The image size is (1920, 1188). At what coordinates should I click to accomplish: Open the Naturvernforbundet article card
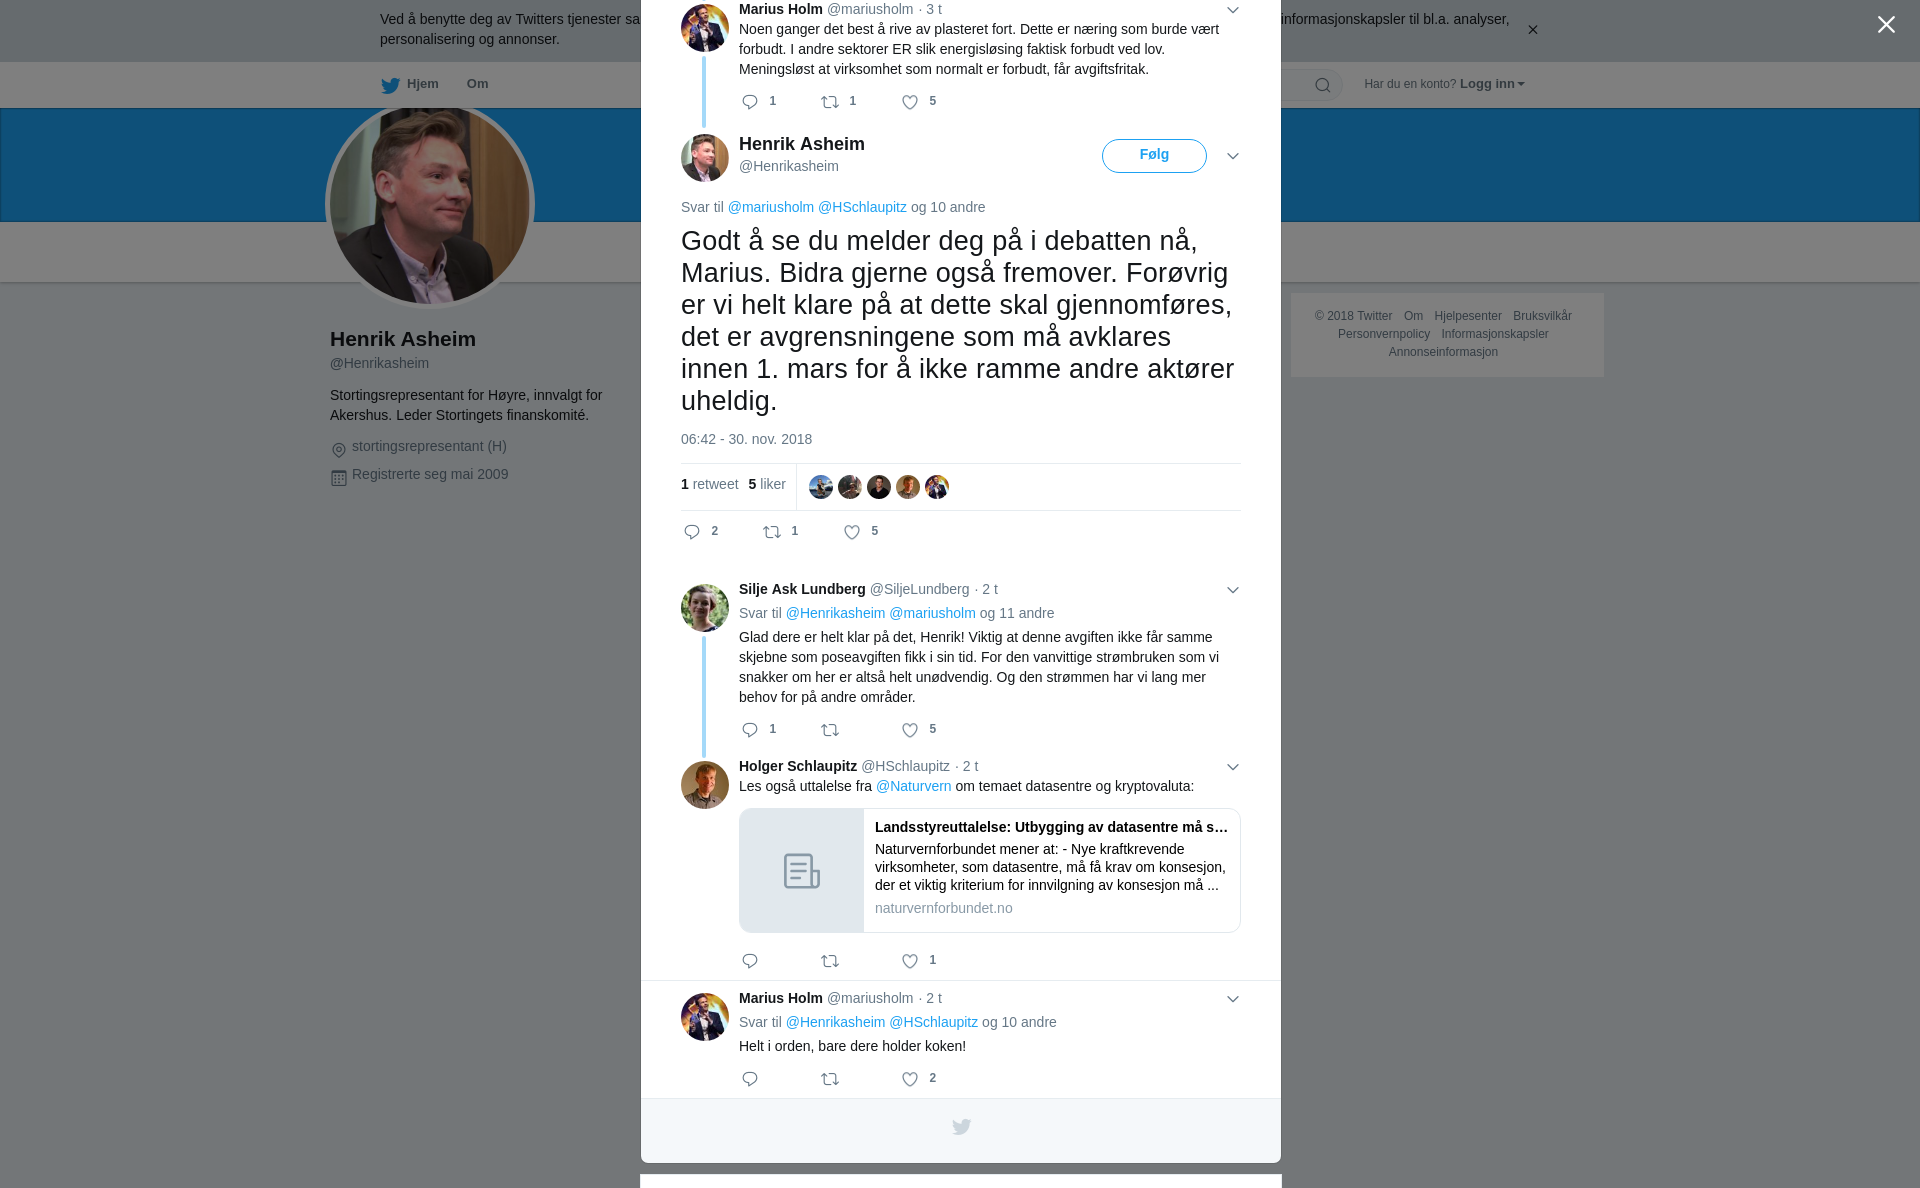click(x=990, y=870)
